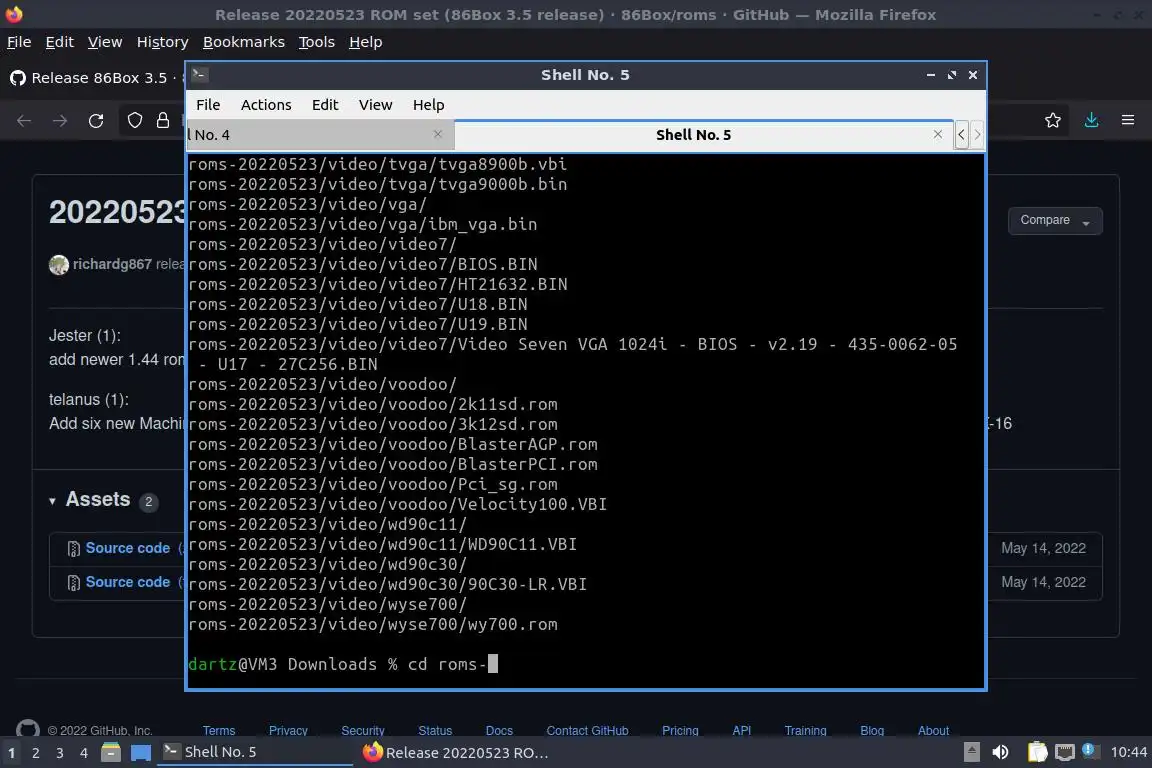Select the Shell No. 5 tab
This screenshot has height=768, width=1152.
pyautogui.click(x=694, y=135)
